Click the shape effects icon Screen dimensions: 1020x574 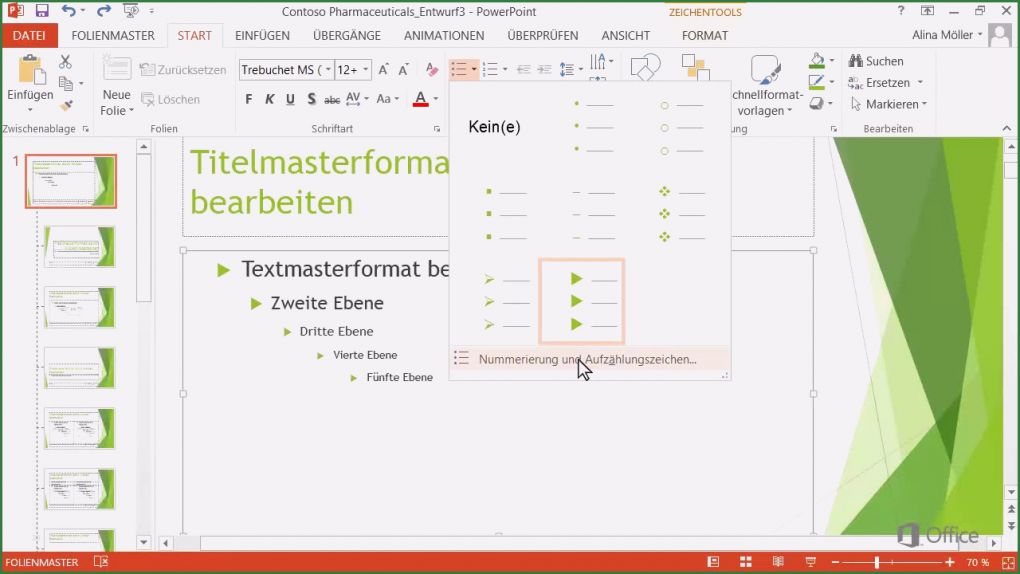pyautogui.click(x=816, y=103)
